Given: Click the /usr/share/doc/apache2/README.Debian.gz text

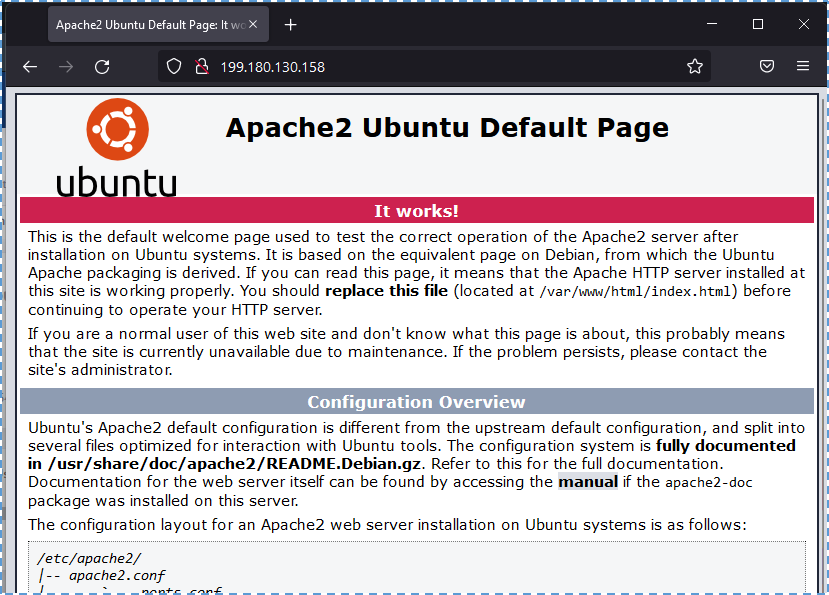Looking at the screenshot, I should pos(234,464).
